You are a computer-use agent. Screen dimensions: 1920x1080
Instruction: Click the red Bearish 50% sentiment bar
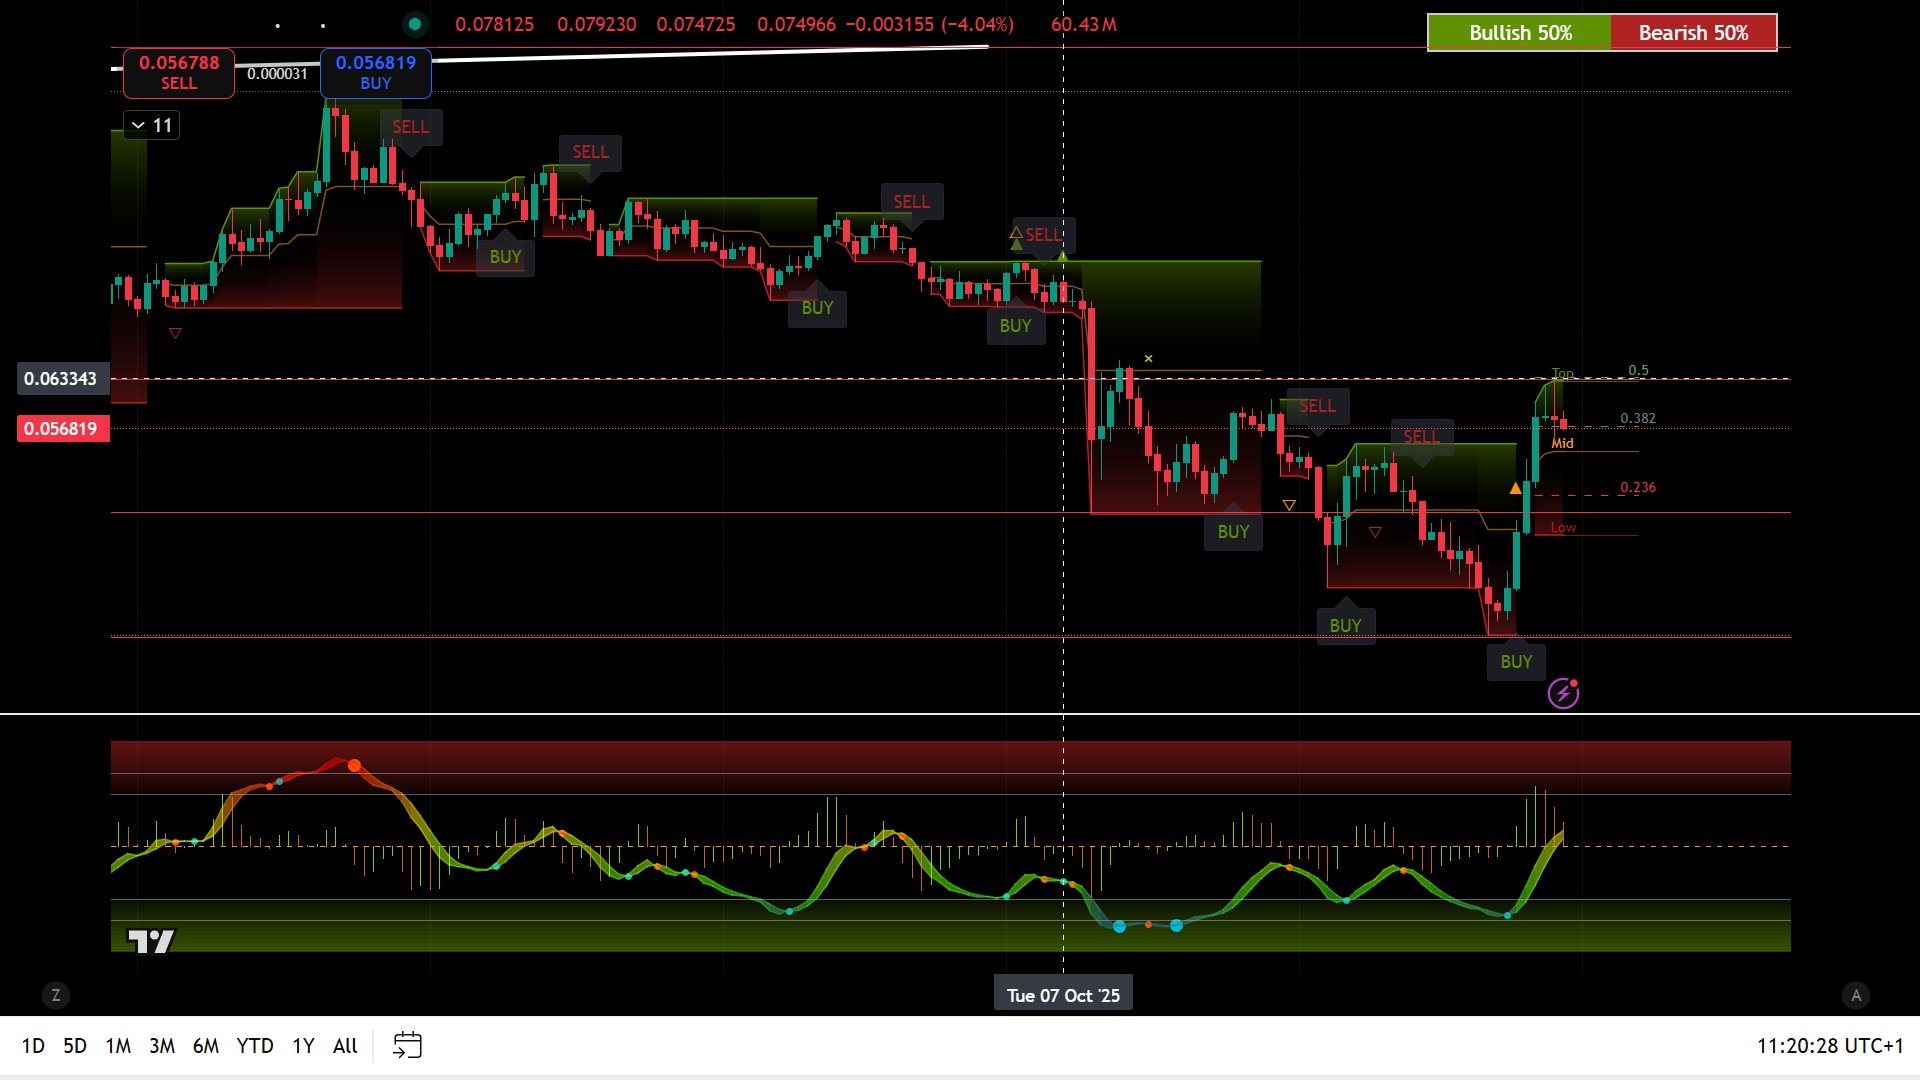click(1693, 33)
